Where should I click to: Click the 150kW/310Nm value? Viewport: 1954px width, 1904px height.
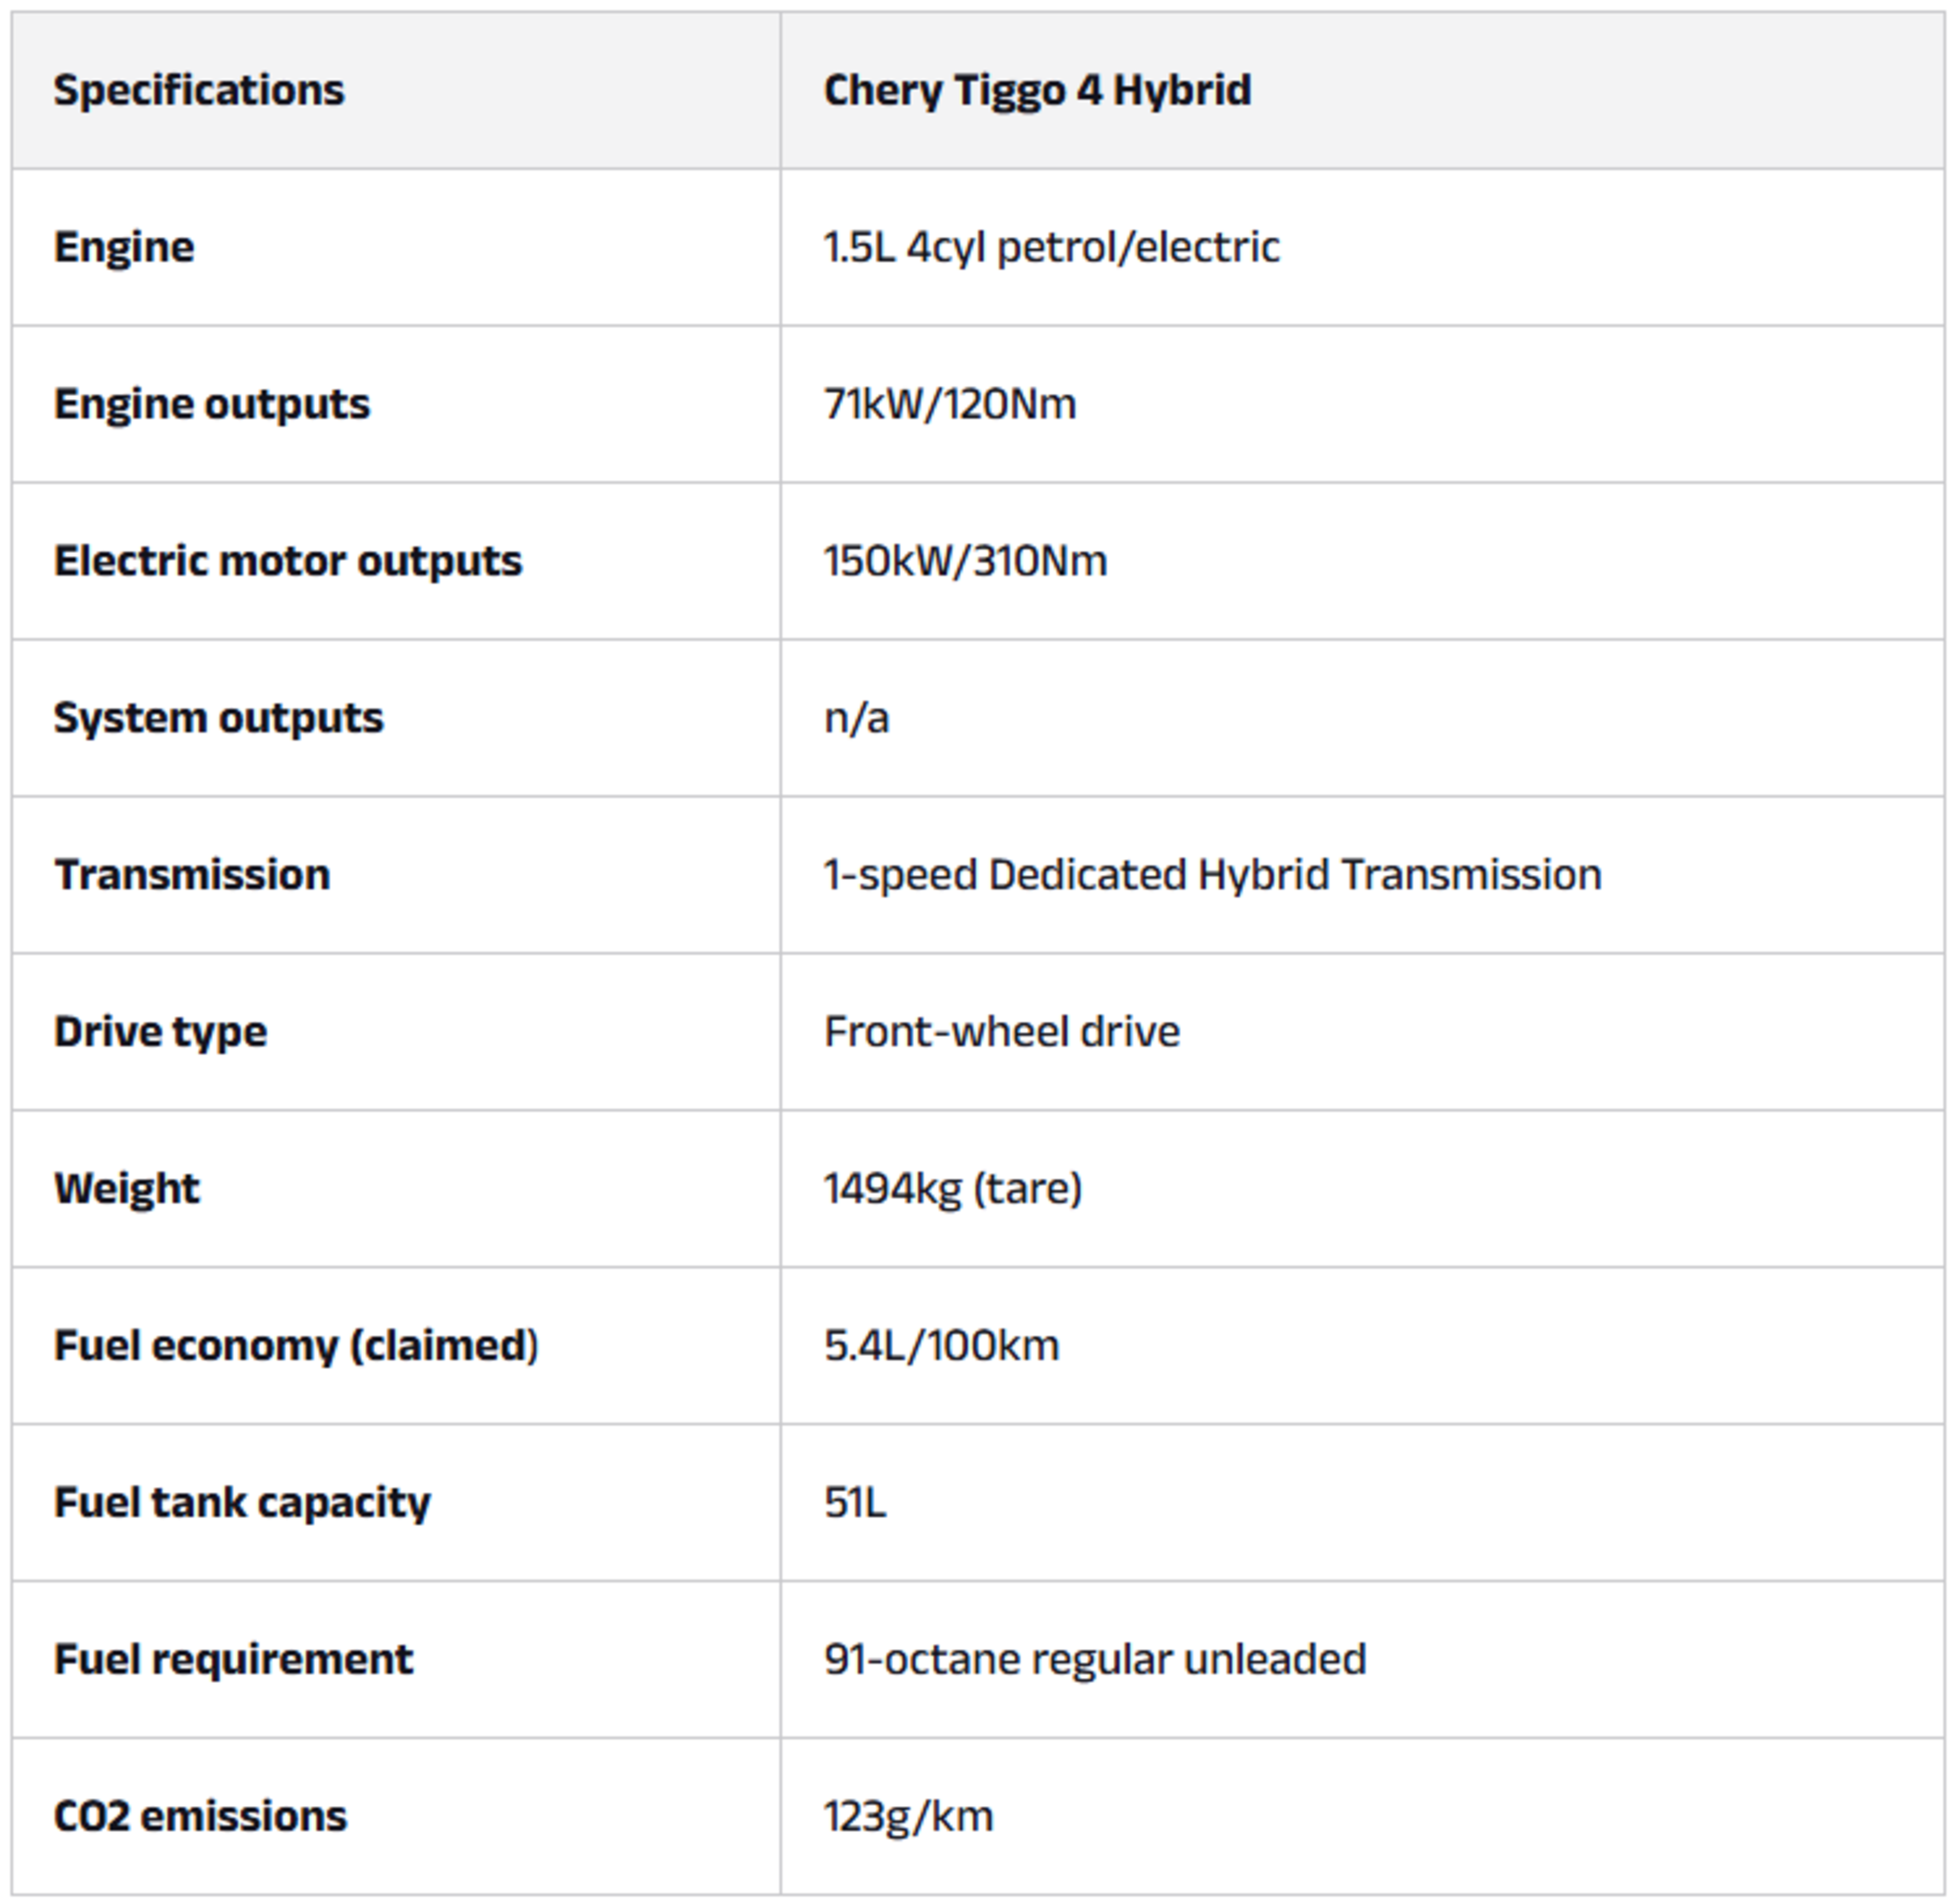(x=965, y=561)
